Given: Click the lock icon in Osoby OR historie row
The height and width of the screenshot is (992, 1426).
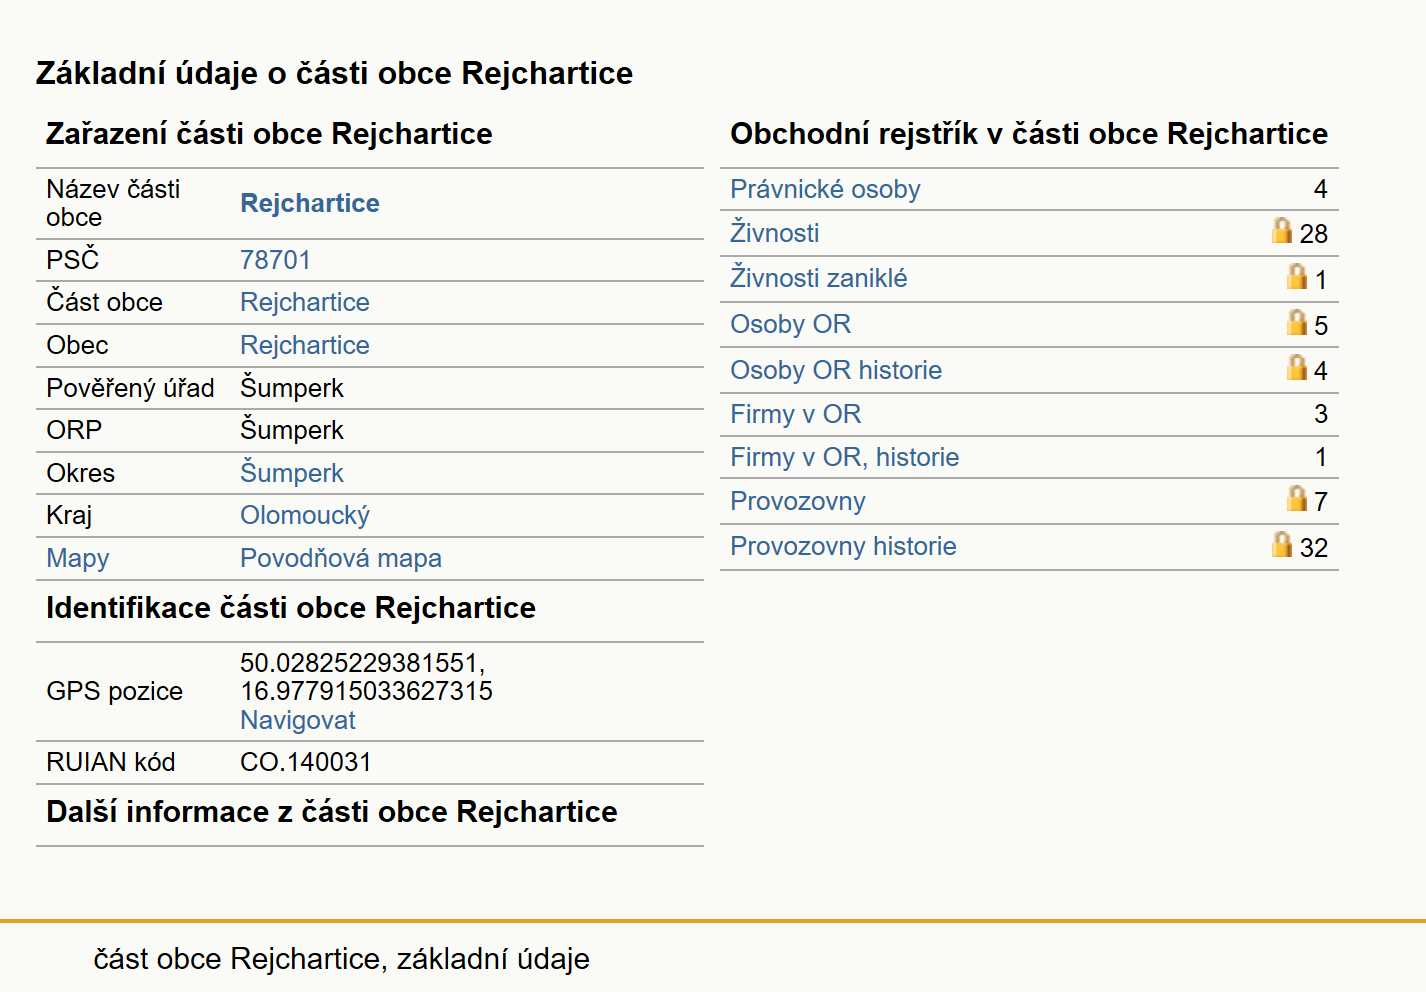Looking at the screenshot, I should tap(1297, 367).
